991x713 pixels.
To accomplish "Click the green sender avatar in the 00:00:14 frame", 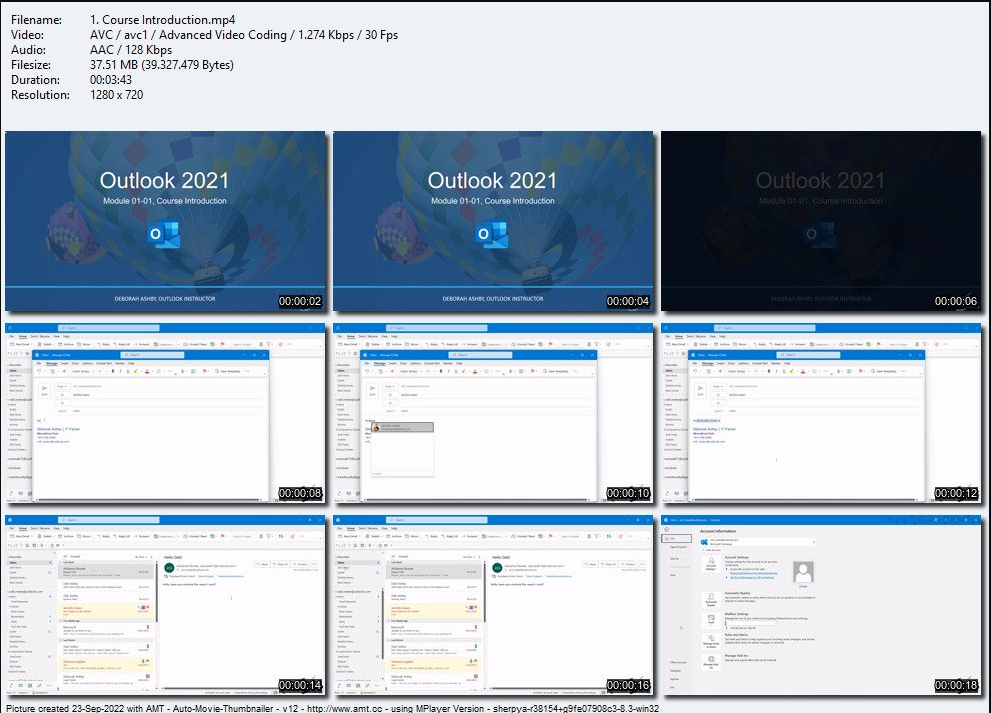I will point(169,568).
